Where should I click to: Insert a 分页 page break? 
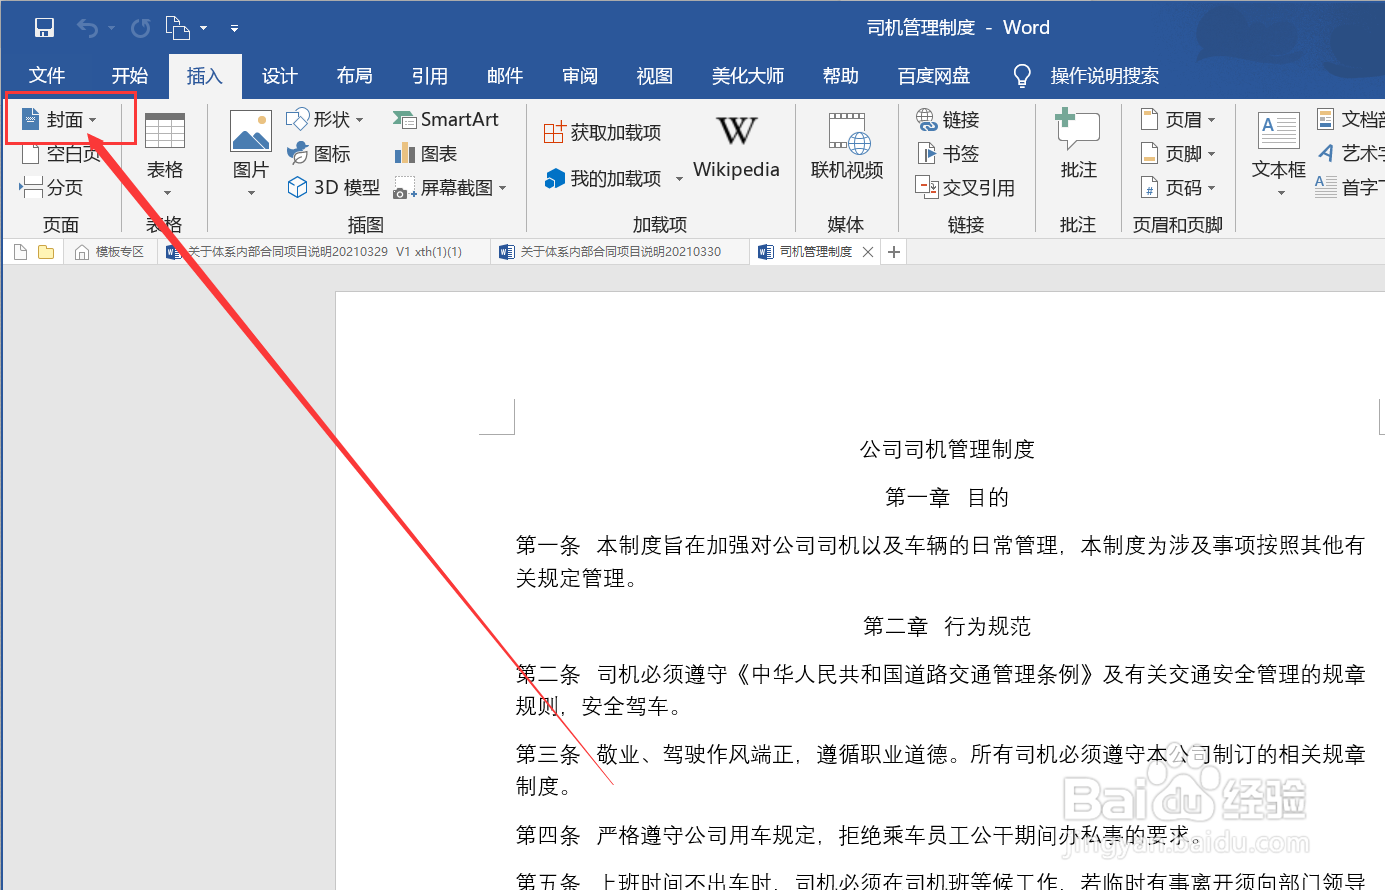57,187
